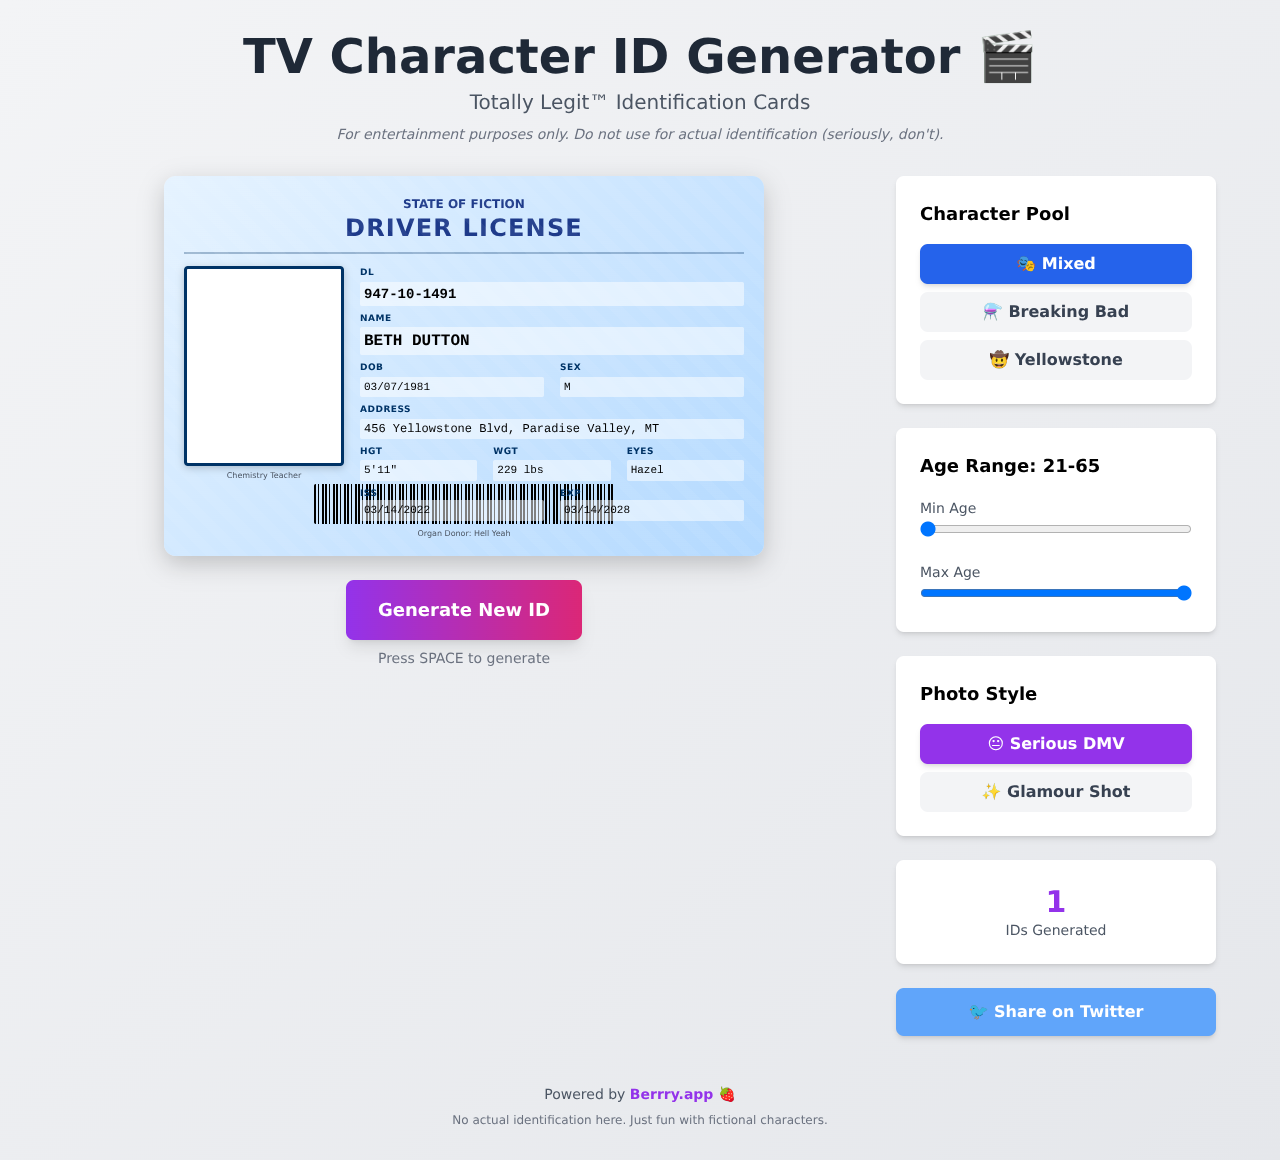The image size is (1280, 1160).
Task: Click the clapperboard icon in the page title
Action: click(x=1009, y=57)
